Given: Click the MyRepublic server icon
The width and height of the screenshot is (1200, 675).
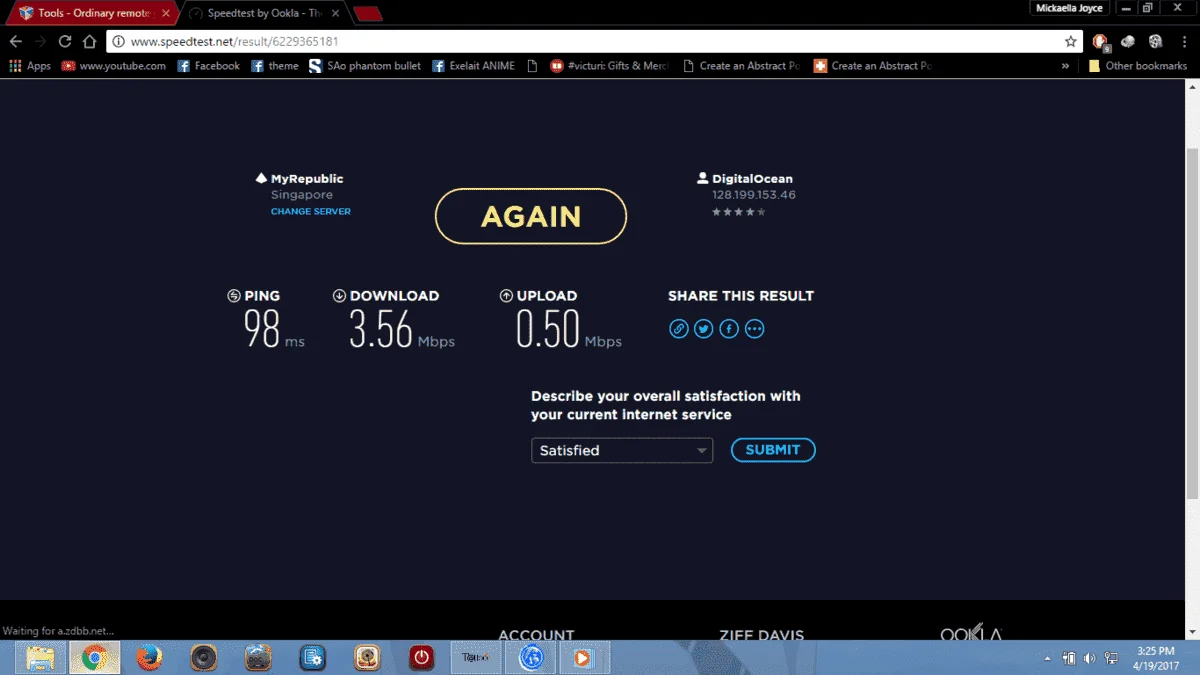Looking at the screenshot, I should pyautogui.click(x=262, y=179).
